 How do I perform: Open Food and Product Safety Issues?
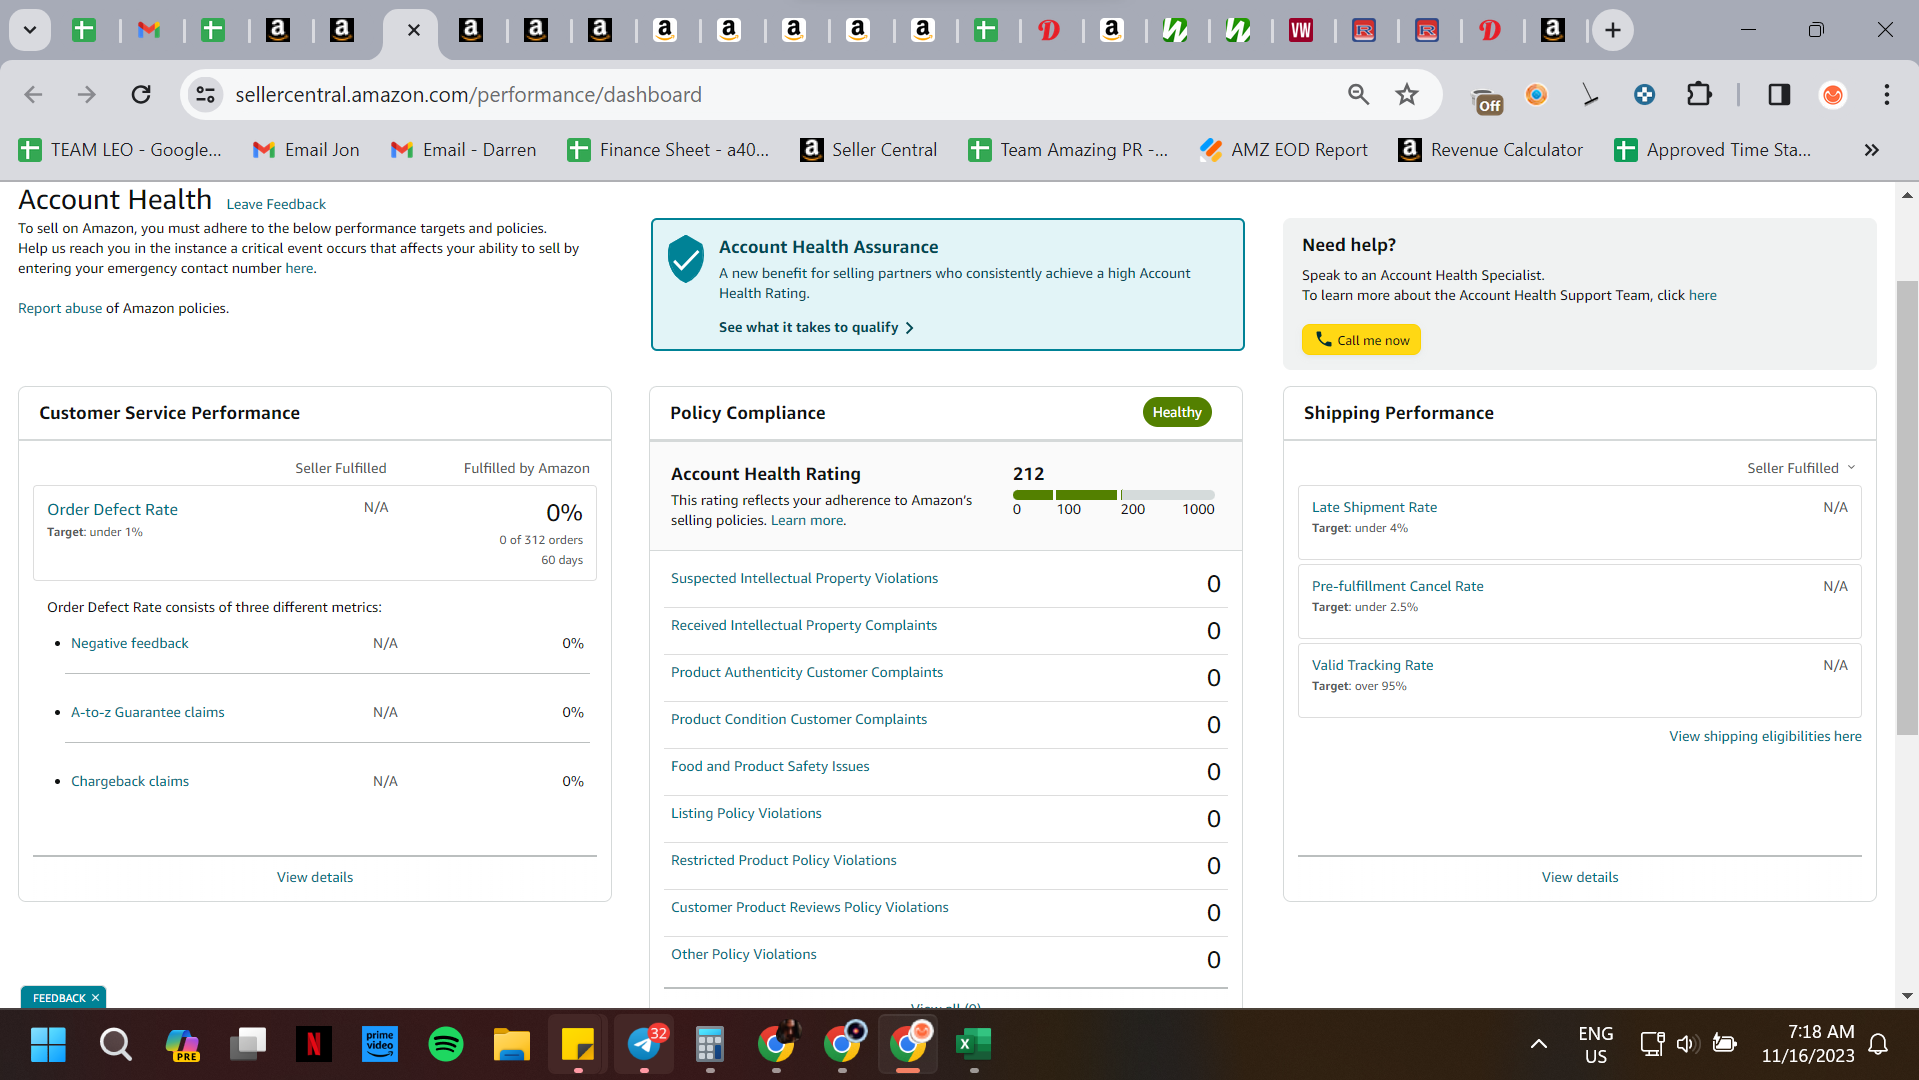tap(770, 766)
